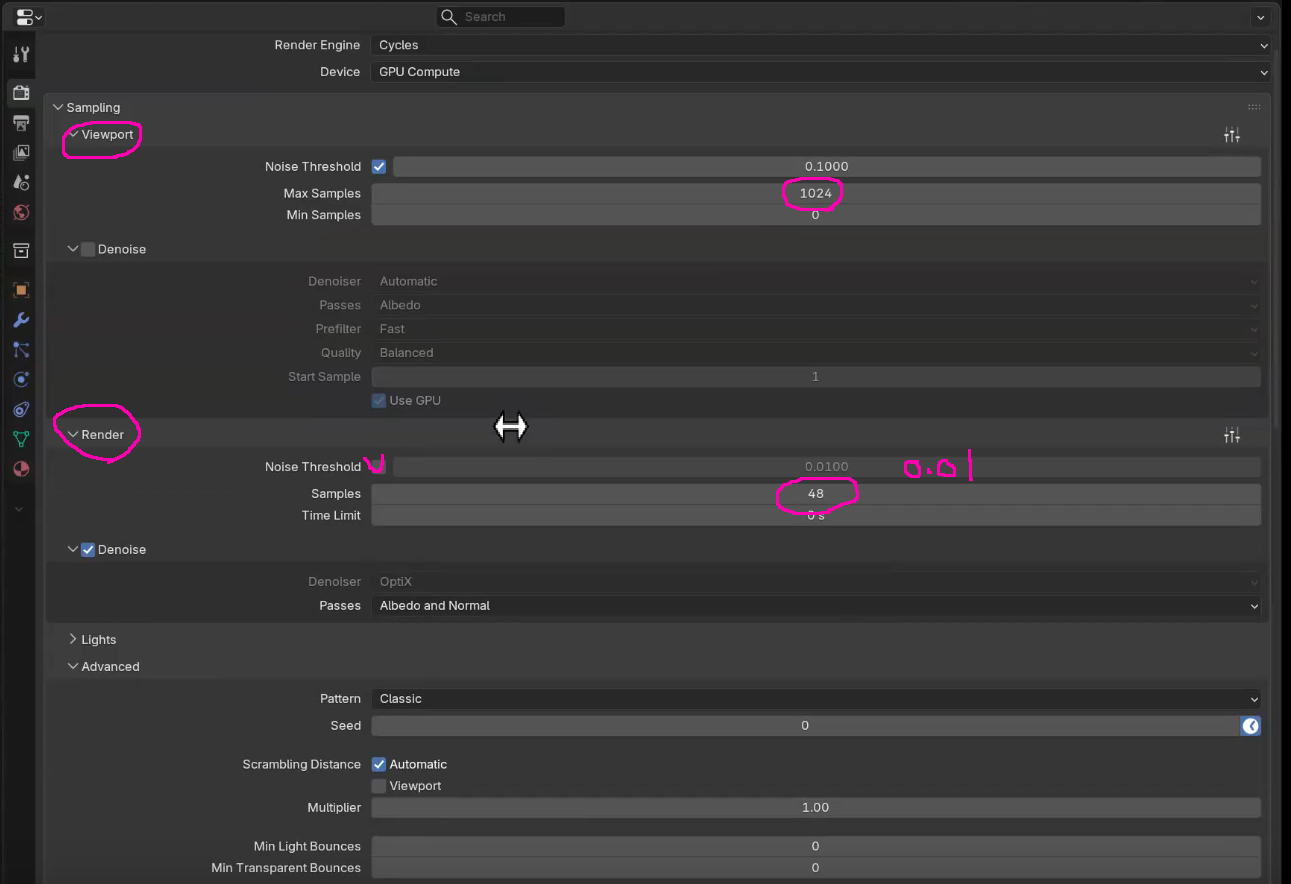Click the Multiplier 1.00 slider

816,808
